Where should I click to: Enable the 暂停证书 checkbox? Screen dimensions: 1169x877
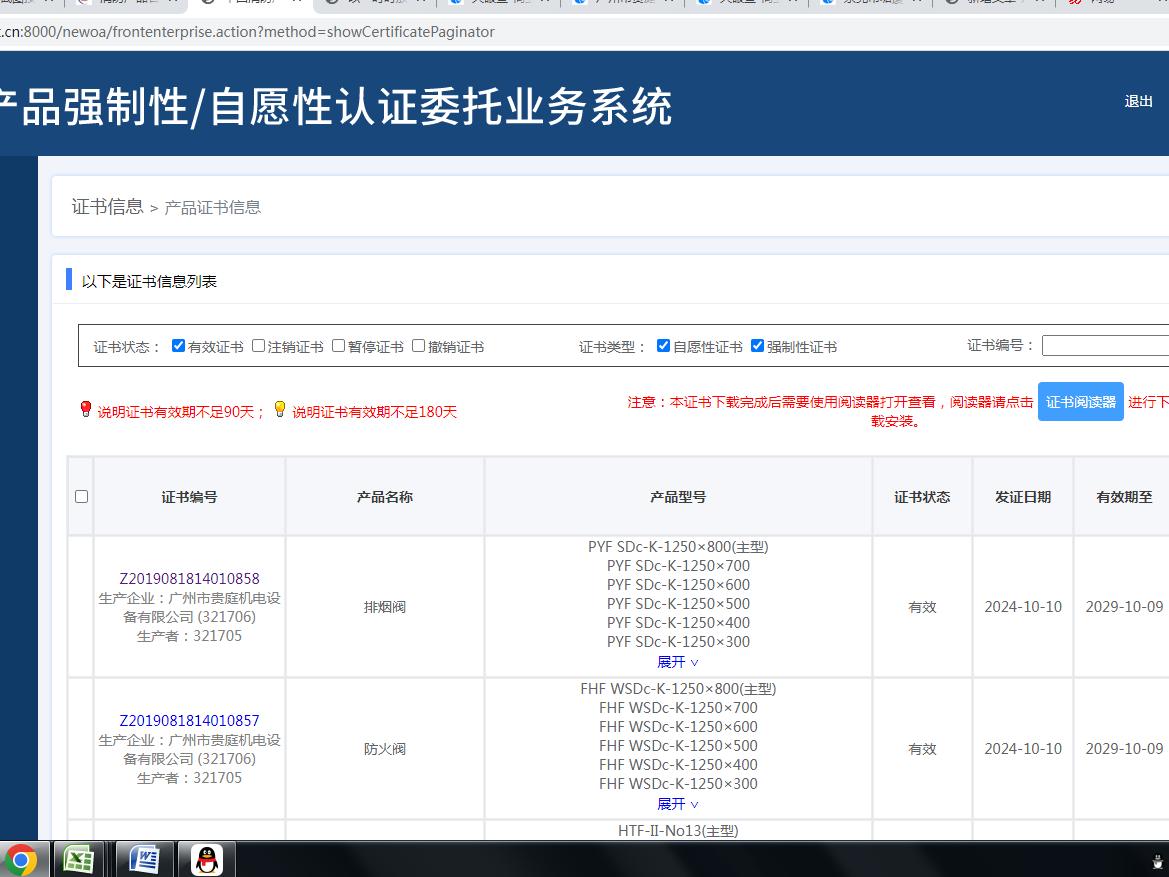click(x=338, y=345)
